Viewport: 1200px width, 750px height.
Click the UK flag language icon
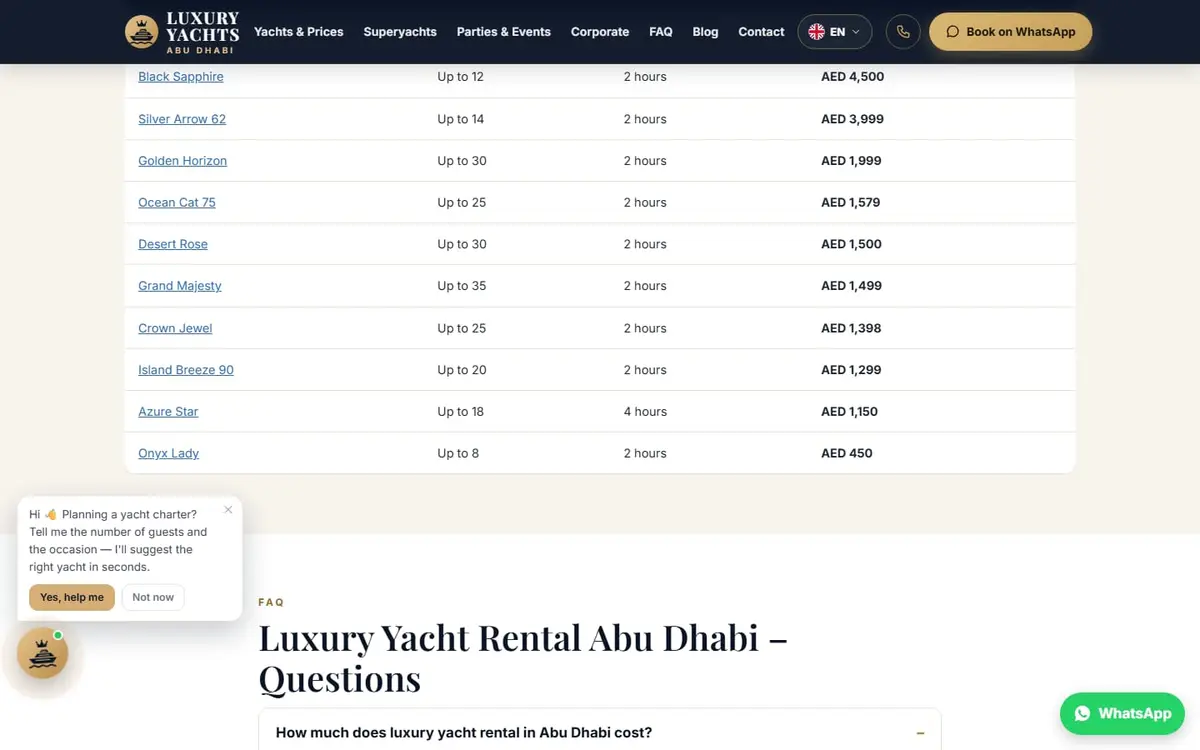click(817, 32)
